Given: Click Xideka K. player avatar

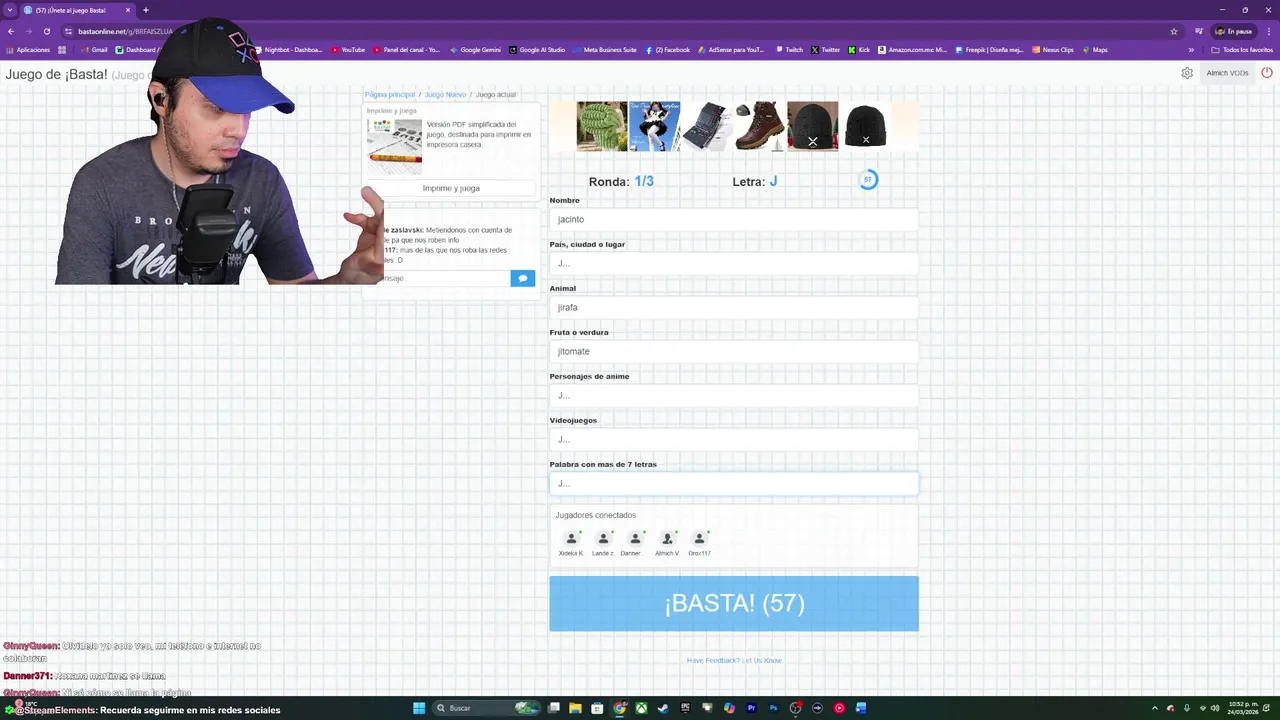Looking at the screenshot, I should coord(571,539).
